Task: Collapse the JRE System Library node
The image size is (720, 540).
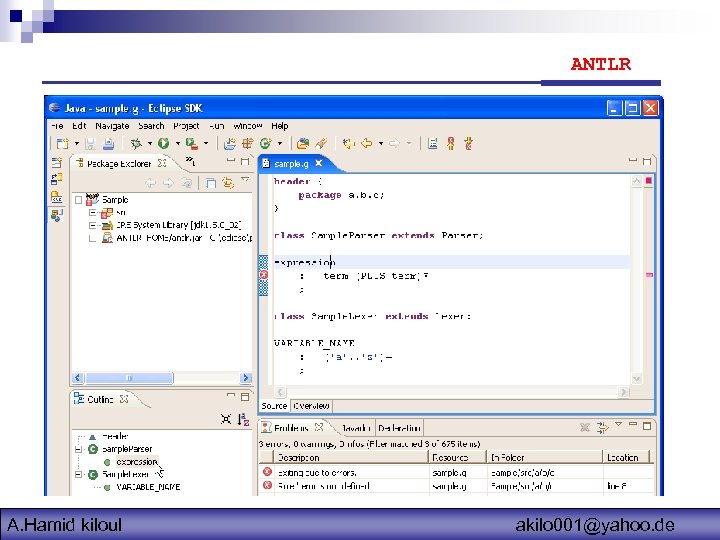Action: [x=93, y=225]
